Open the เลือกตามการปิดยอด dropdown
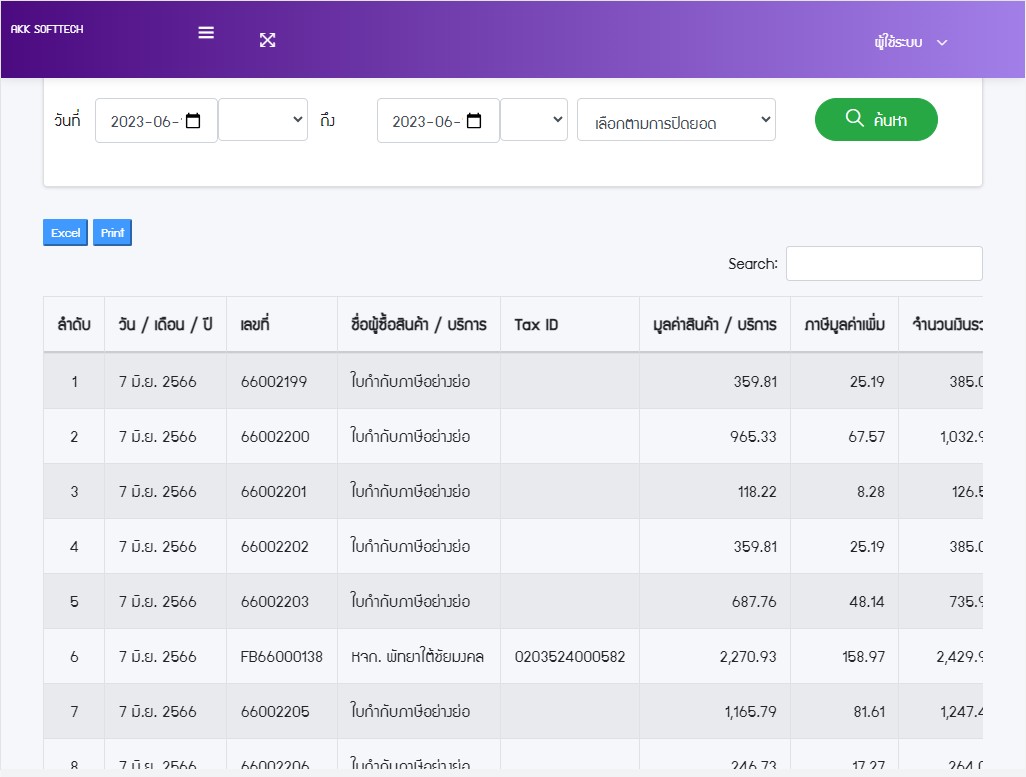 tap(676, 120)
